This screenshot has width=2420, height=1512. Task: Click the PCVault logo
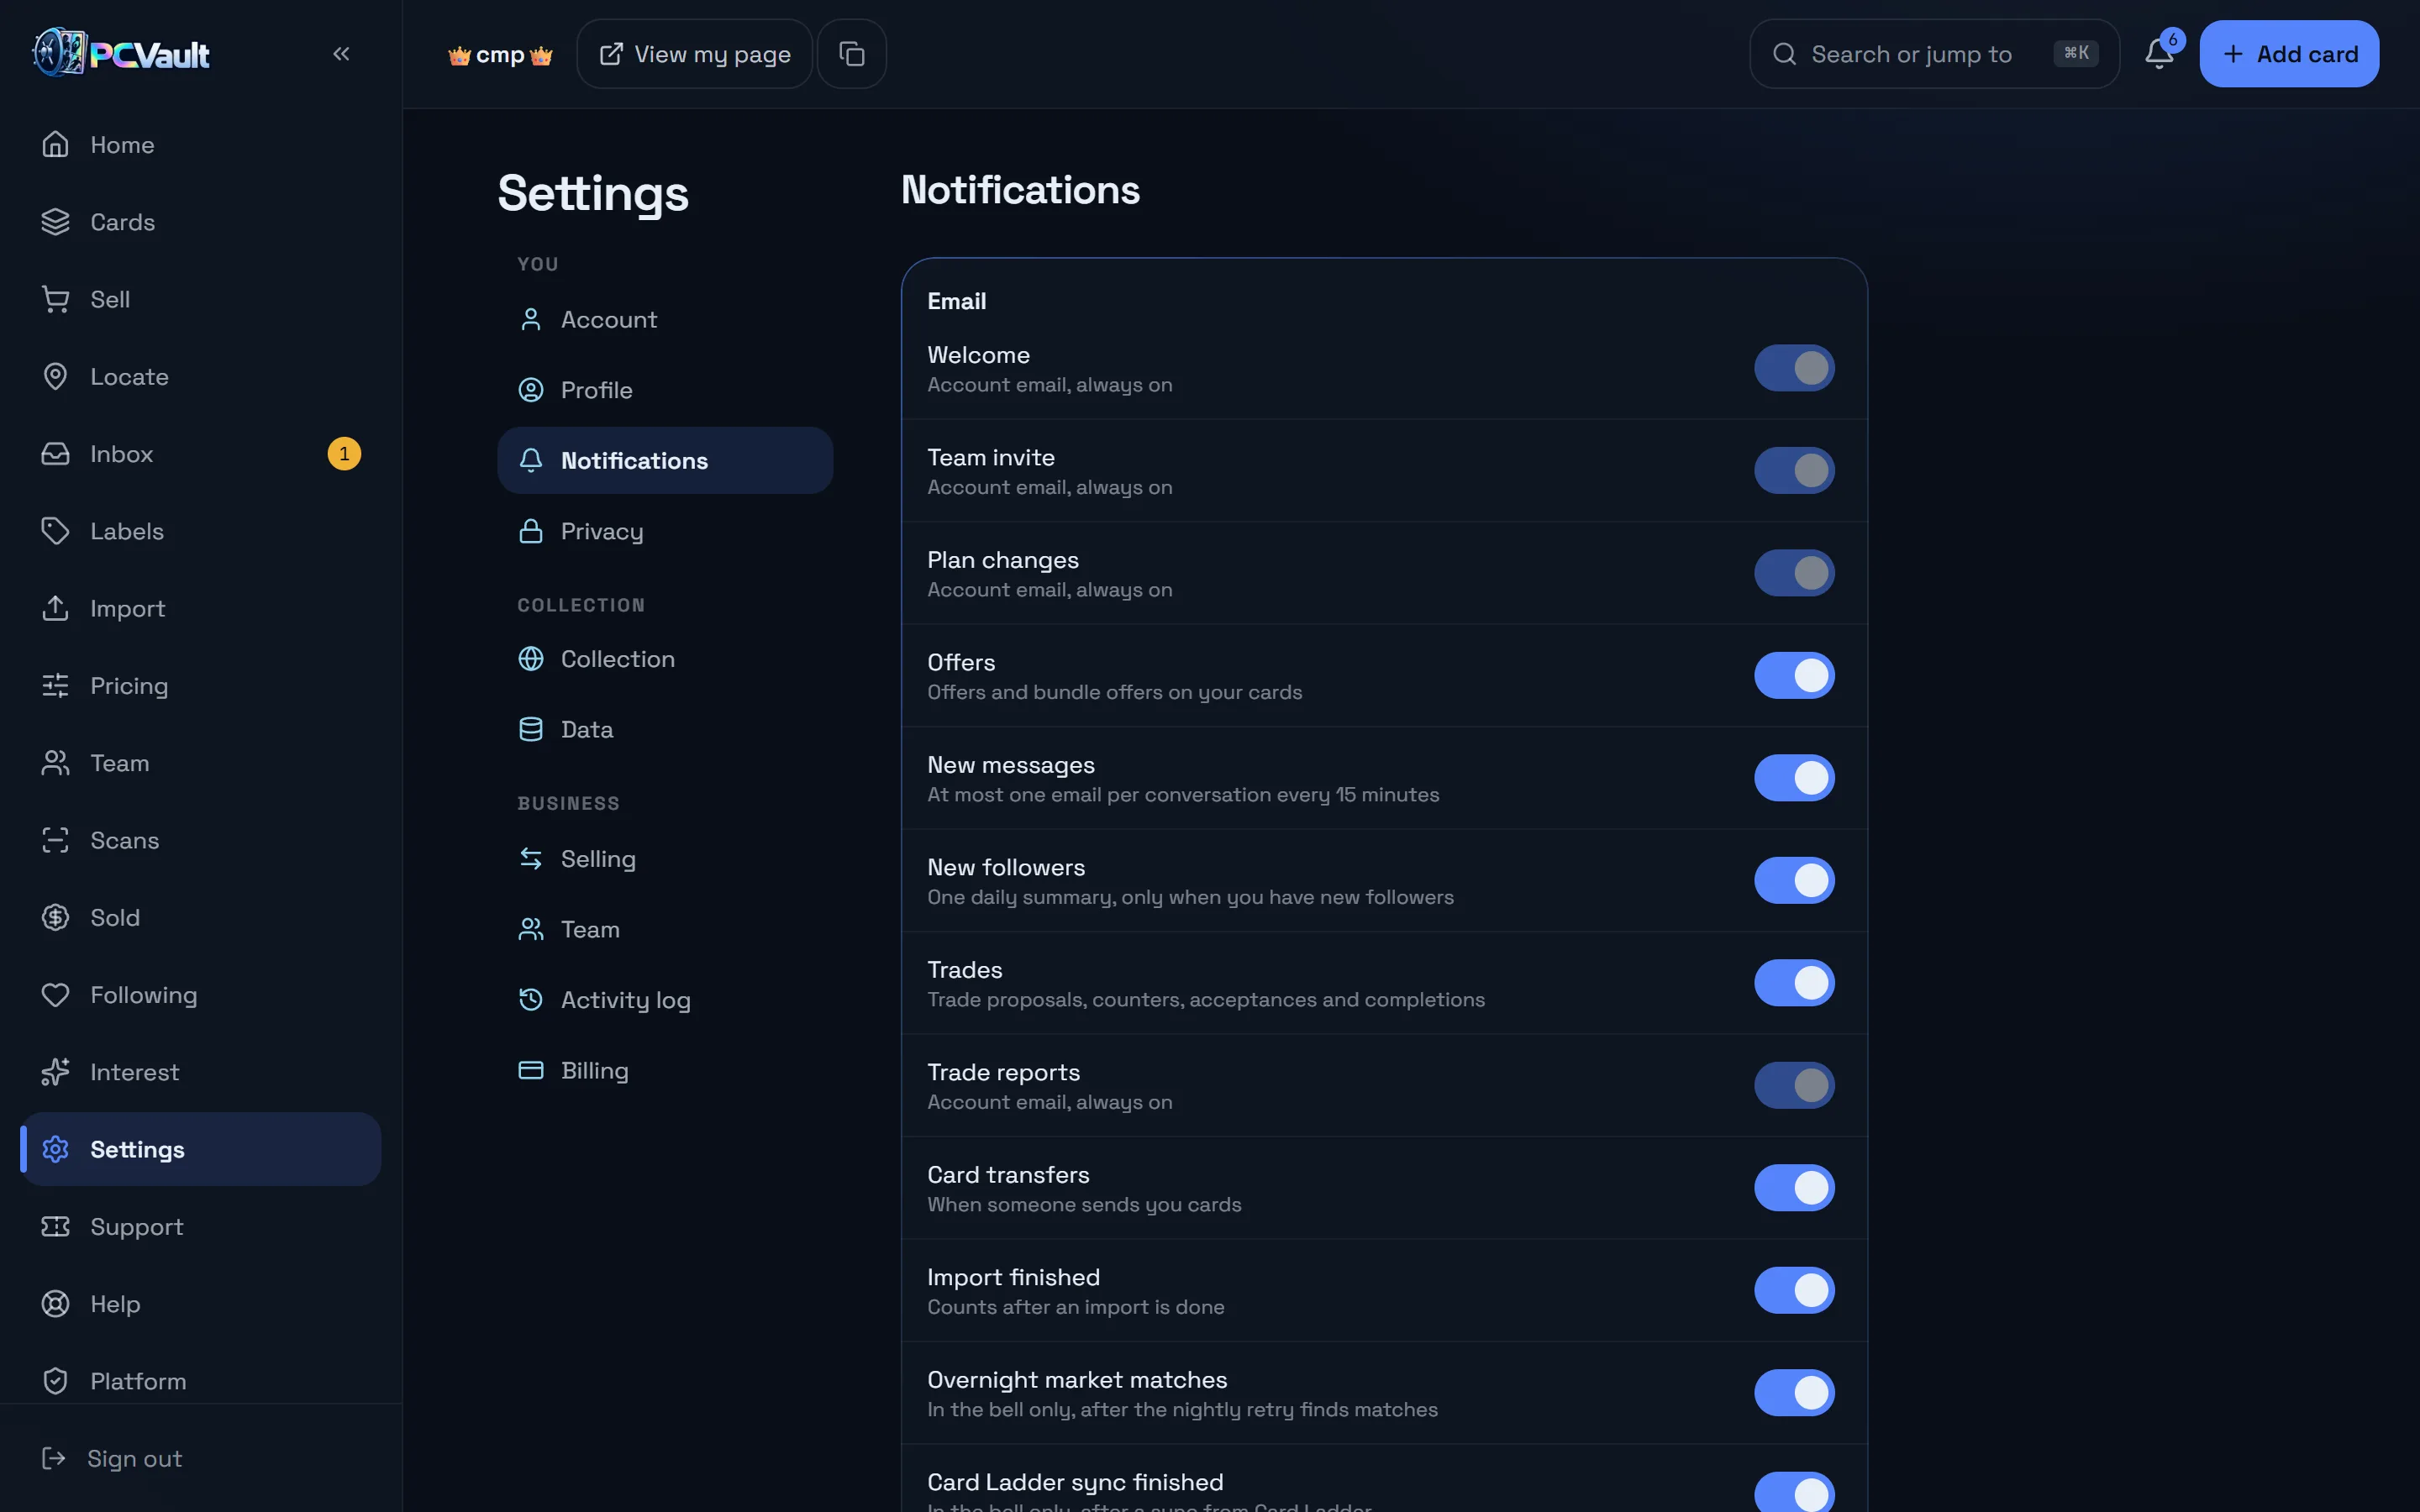coord(121,53)
